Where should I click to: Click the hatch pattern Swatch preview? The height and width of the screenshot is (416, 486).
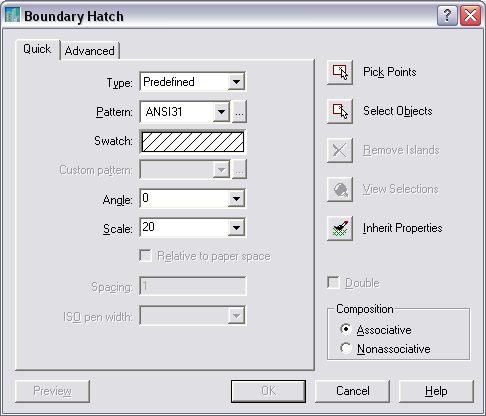(x=193, y=142)
